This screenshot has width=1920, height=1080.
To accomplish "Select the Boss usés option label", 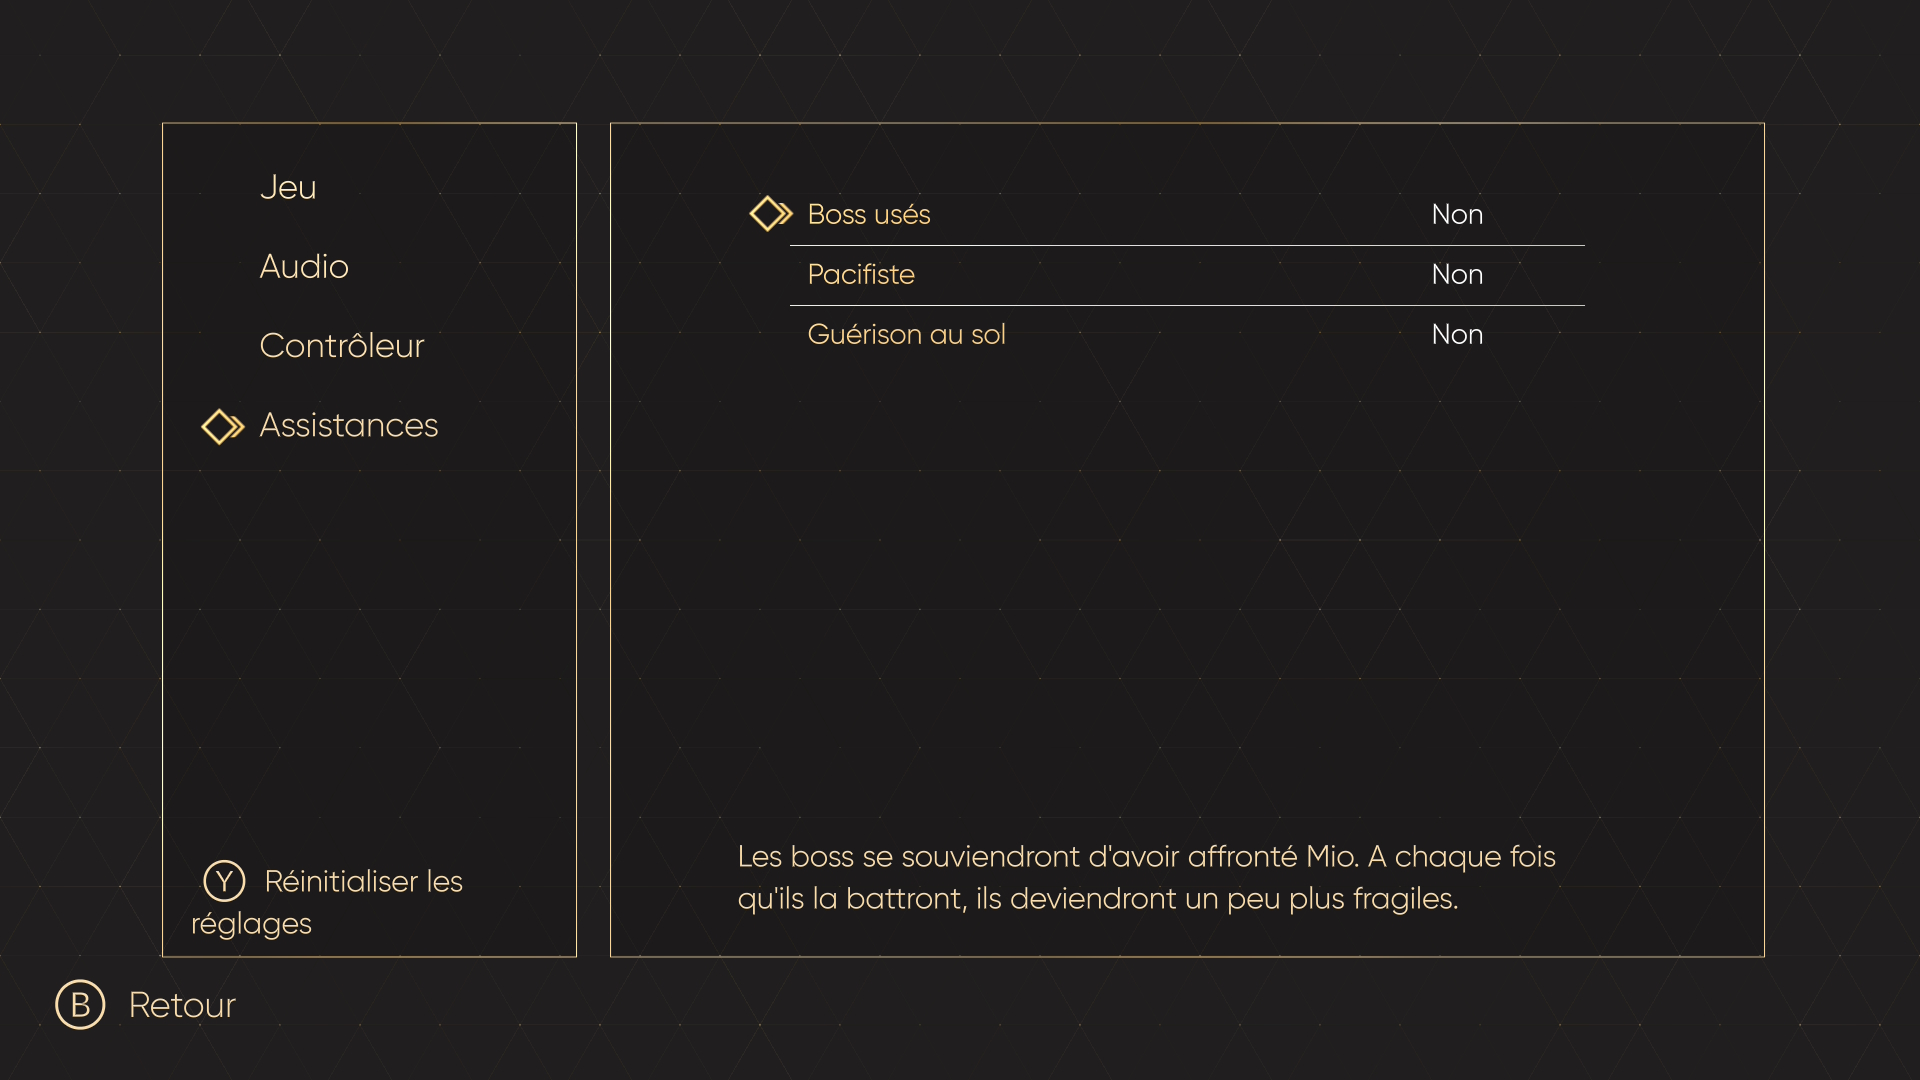I will [869, 215].
